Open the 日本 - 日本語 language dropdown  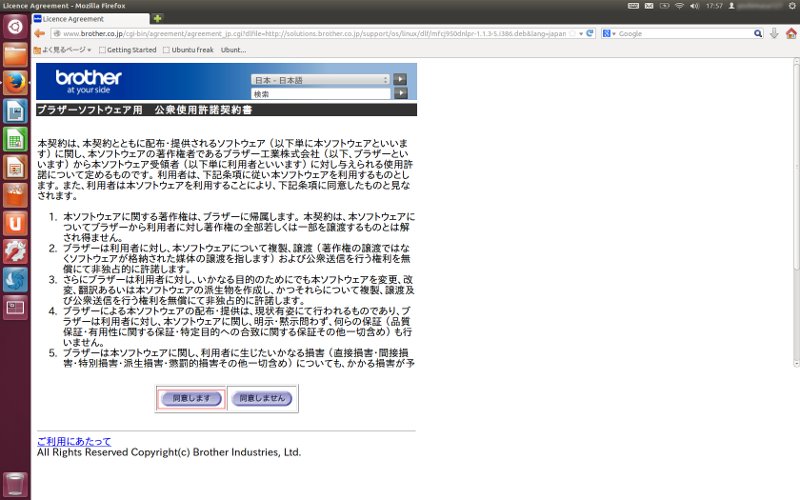click(320, 80)
